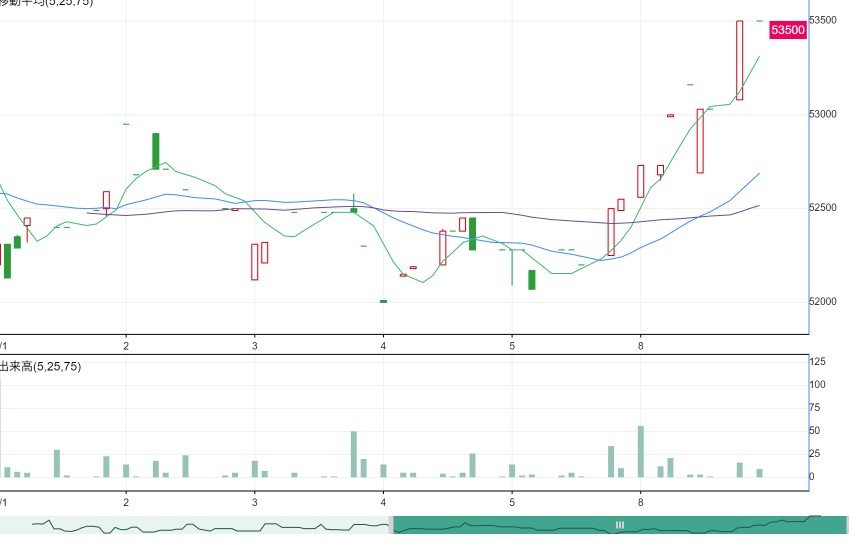
Task: Click the tall green candle just after date 2
Action: (x=156, y=151)
